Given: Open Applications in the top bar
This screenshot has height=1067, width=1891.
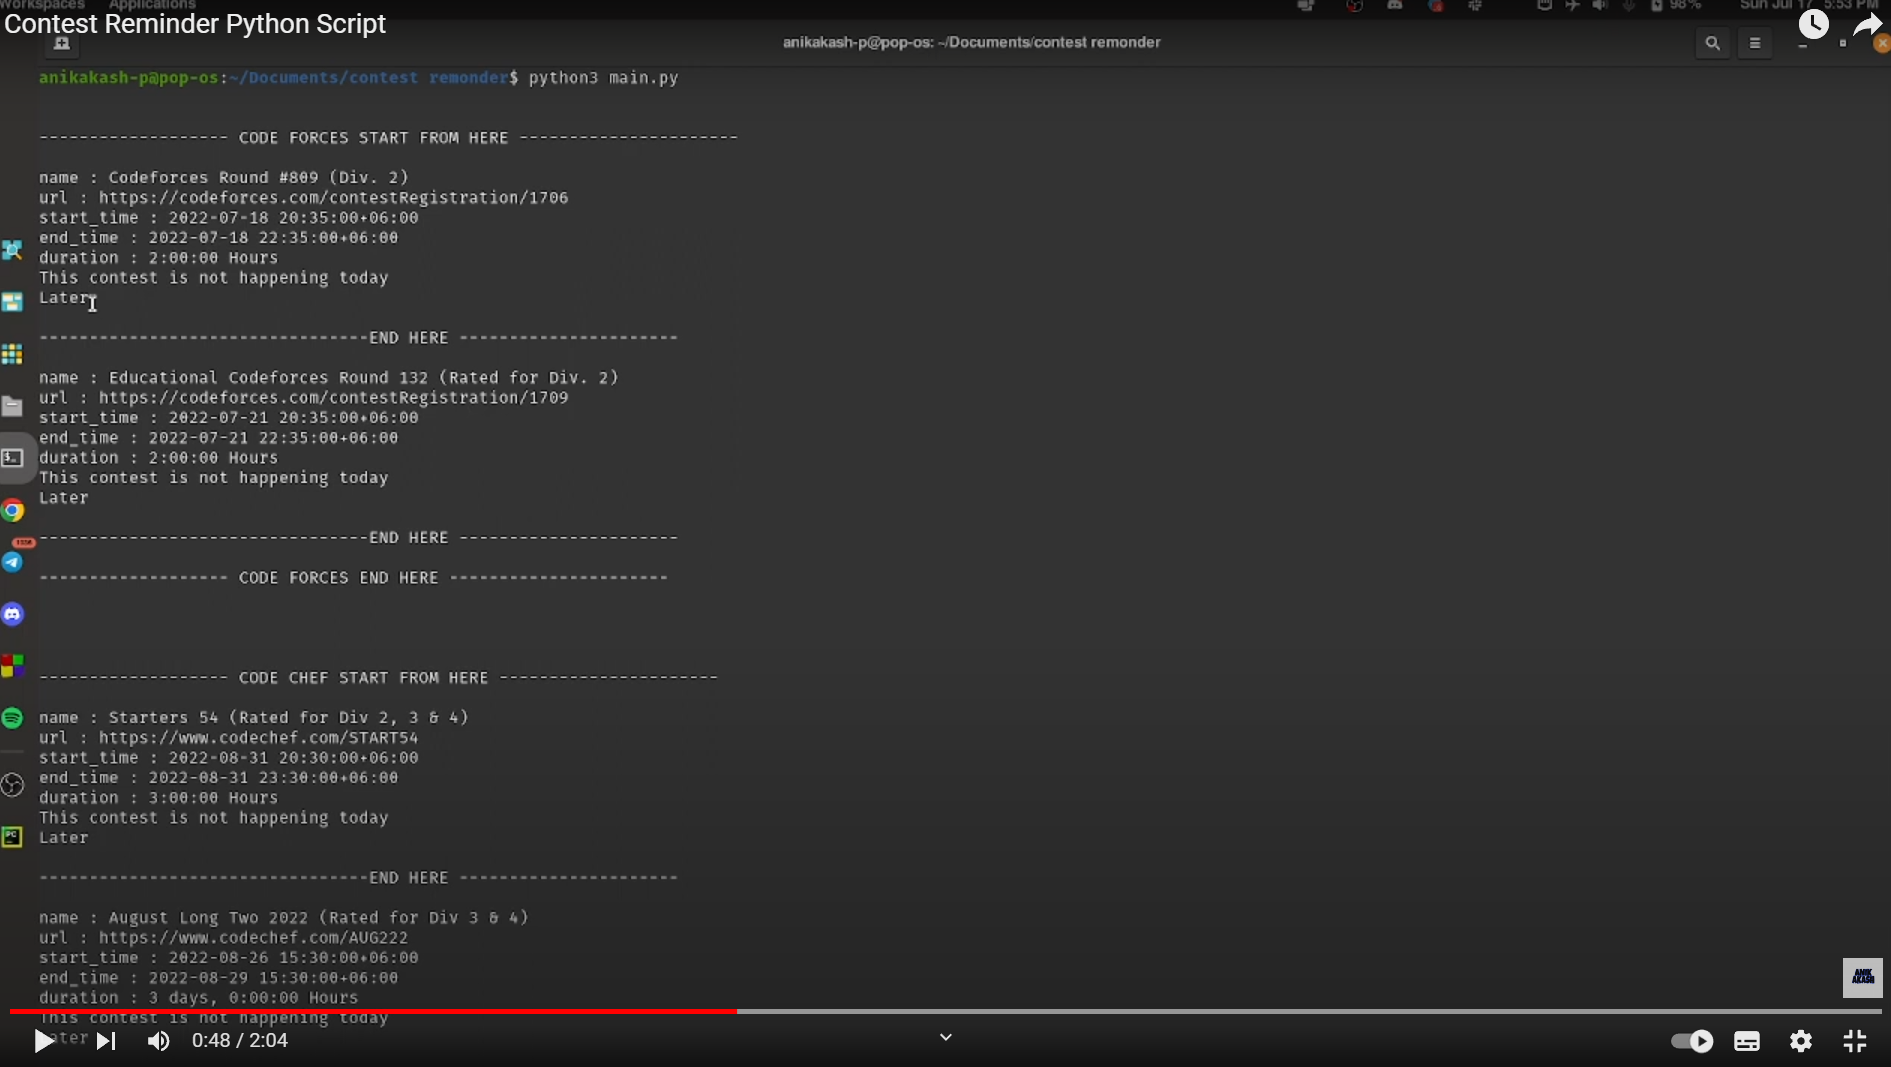Looking at the screenshot, I should pyautogui.click(x=152, y=5).
